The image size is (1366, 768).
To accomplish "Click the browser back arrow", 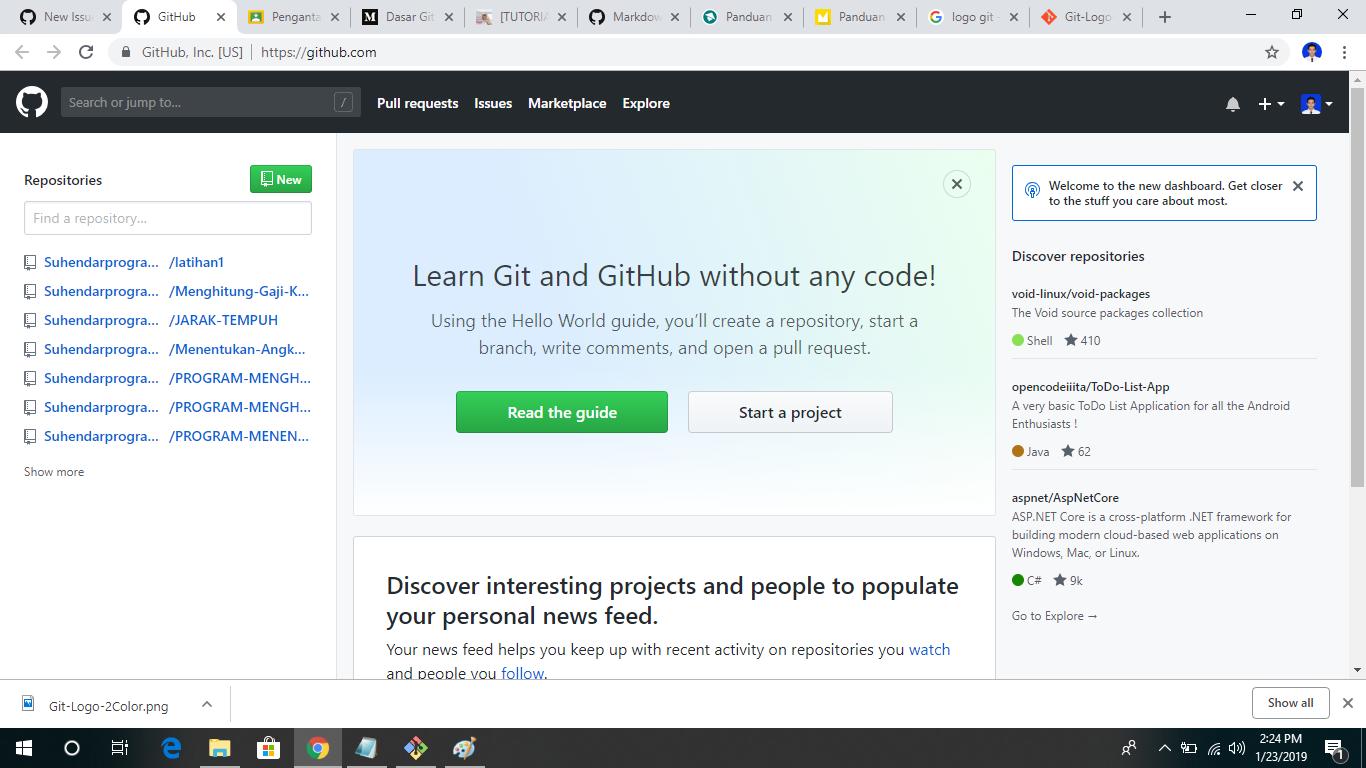I will point(22,52).
